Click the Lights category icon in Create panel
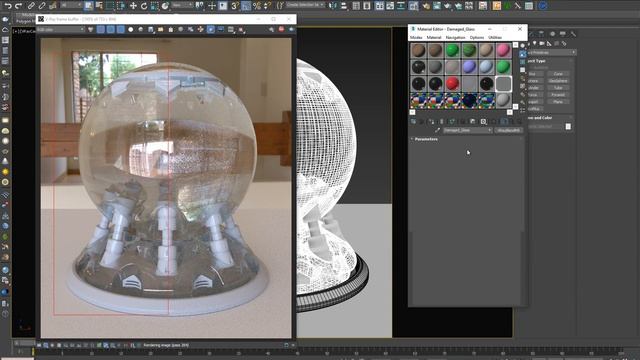The image size is (640, 360). (535, 43)
